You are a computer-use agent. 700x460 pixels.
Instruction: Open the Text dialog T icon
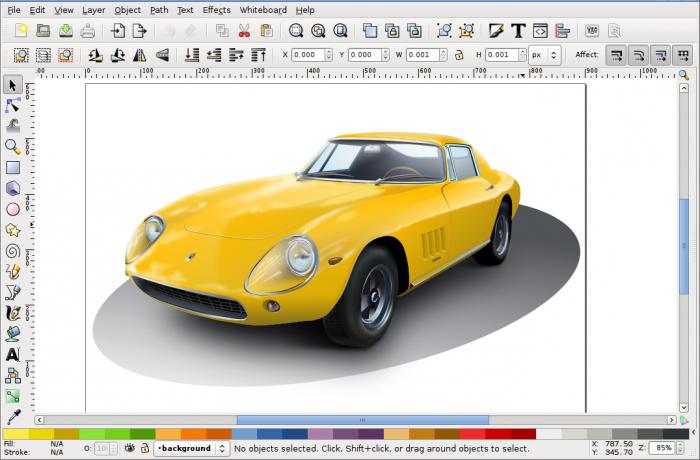[518, 31]
